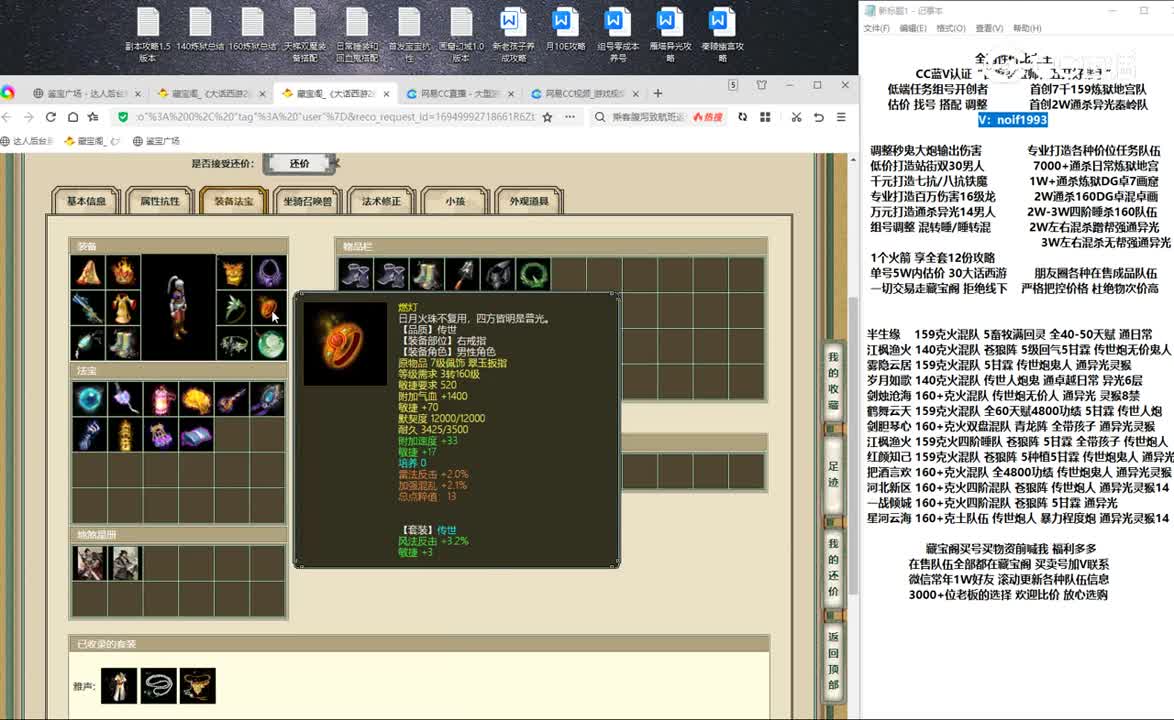Image resolution: width=1174 pixels, height=720 pixels.
Task: Switch to the 鉴宝广场 browser tab
Action: [x=86, y=94]
